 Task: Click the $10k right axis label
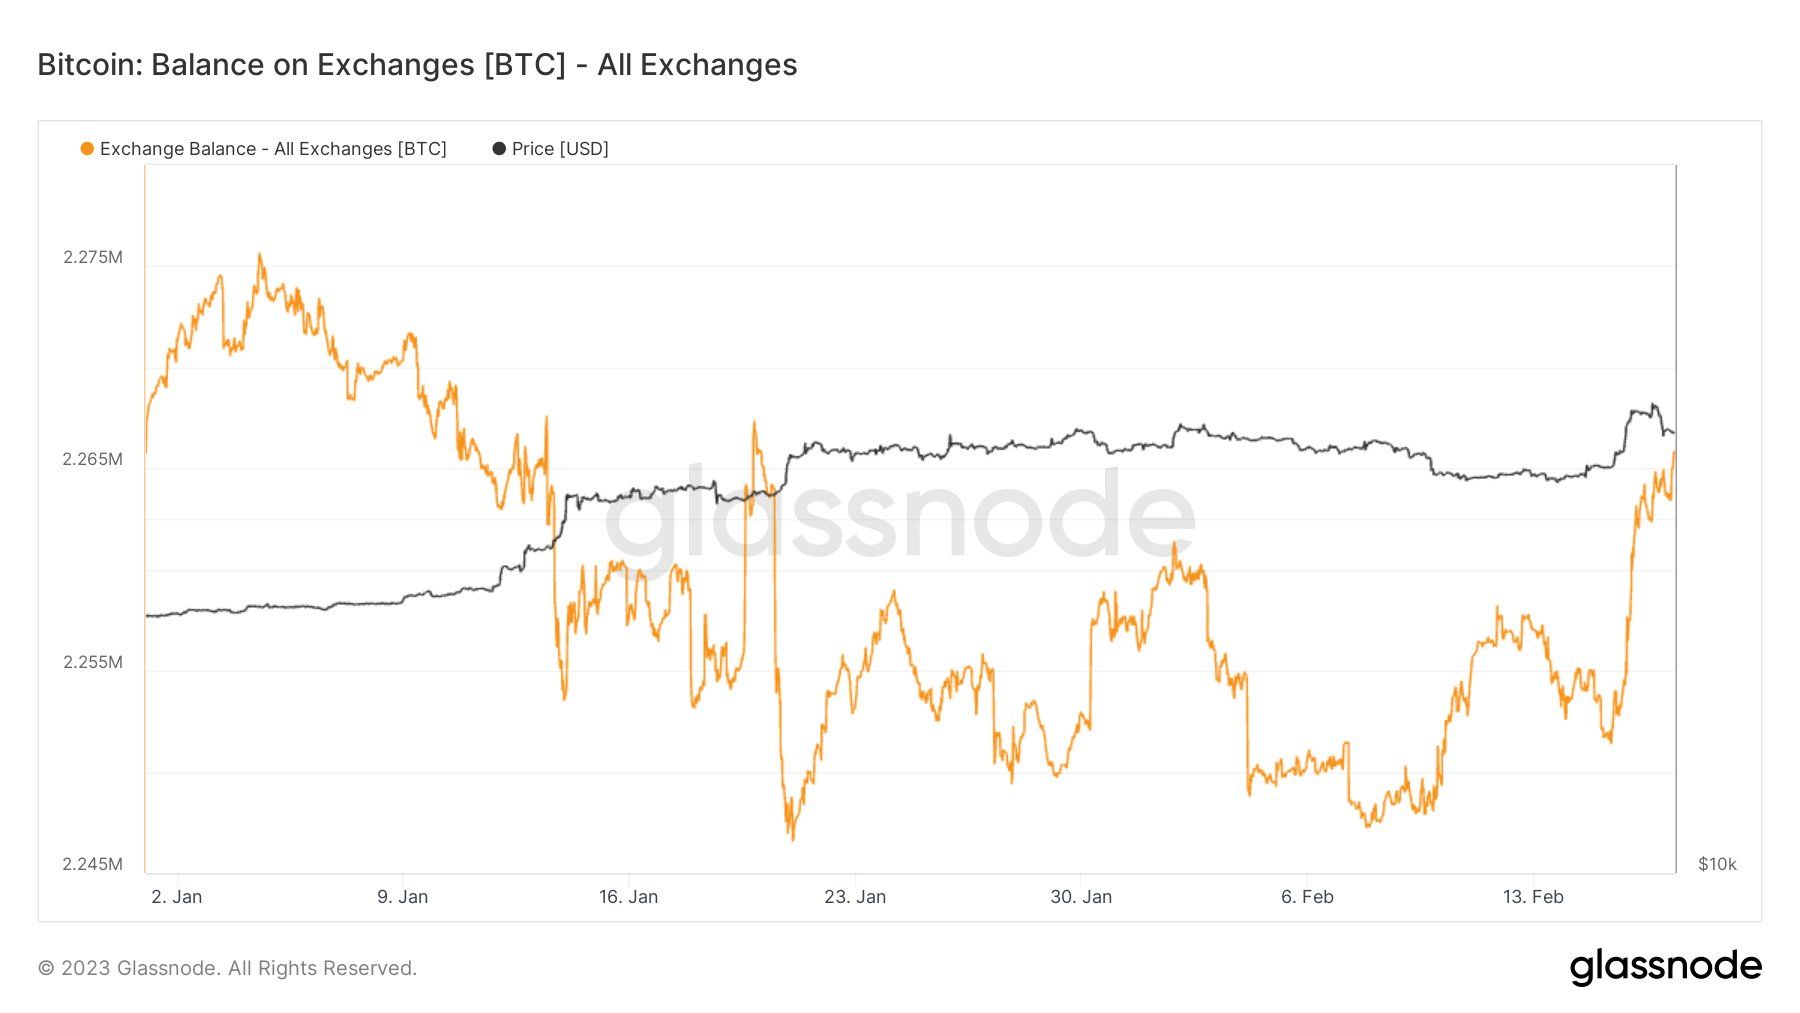click(x=1717, y=864)
